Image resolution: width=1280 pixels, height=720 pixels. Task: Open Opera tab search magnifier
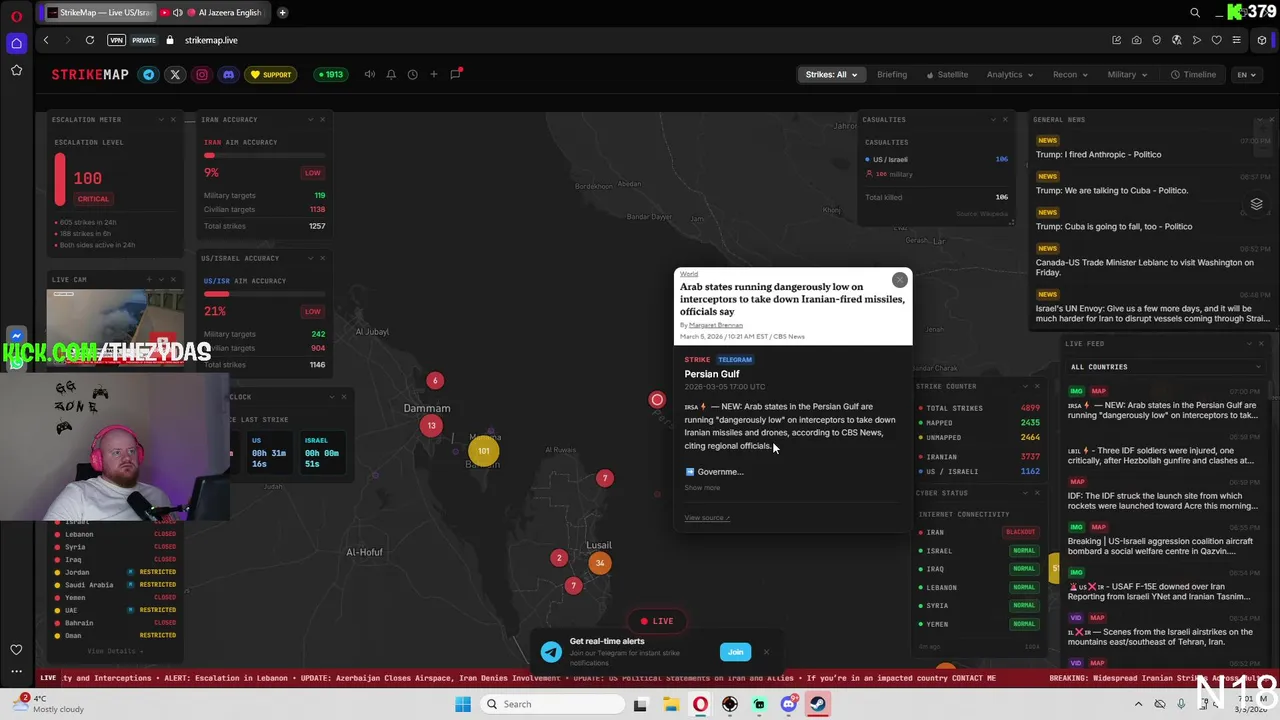(1195, 12)
